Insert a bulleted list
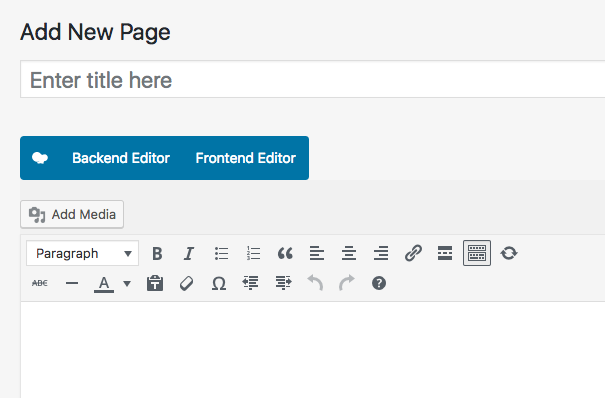Viewport: 605px width, 398px height. pos(221,253)
